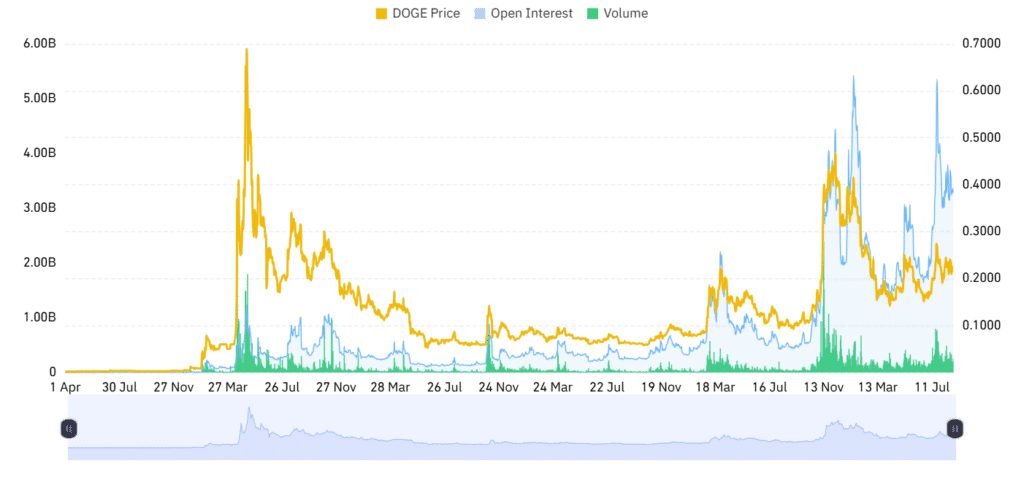The image size is (1024, 493).
Task: Click the 28 Mar date label
Action: [x=391, y=387]
